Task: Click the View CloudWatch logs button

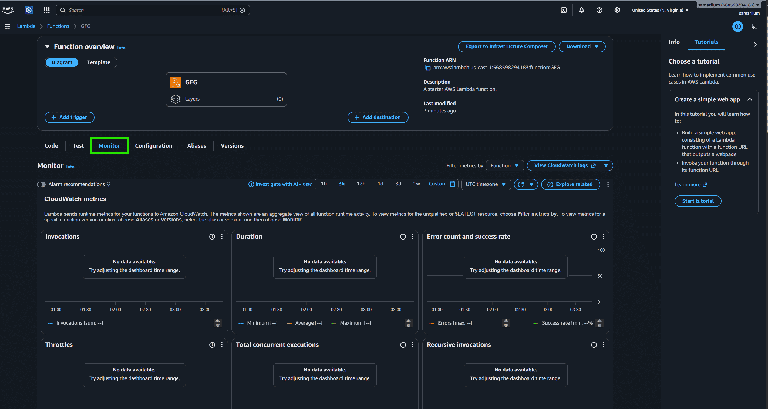Action: pyautogui.click(x=564, y=166)
